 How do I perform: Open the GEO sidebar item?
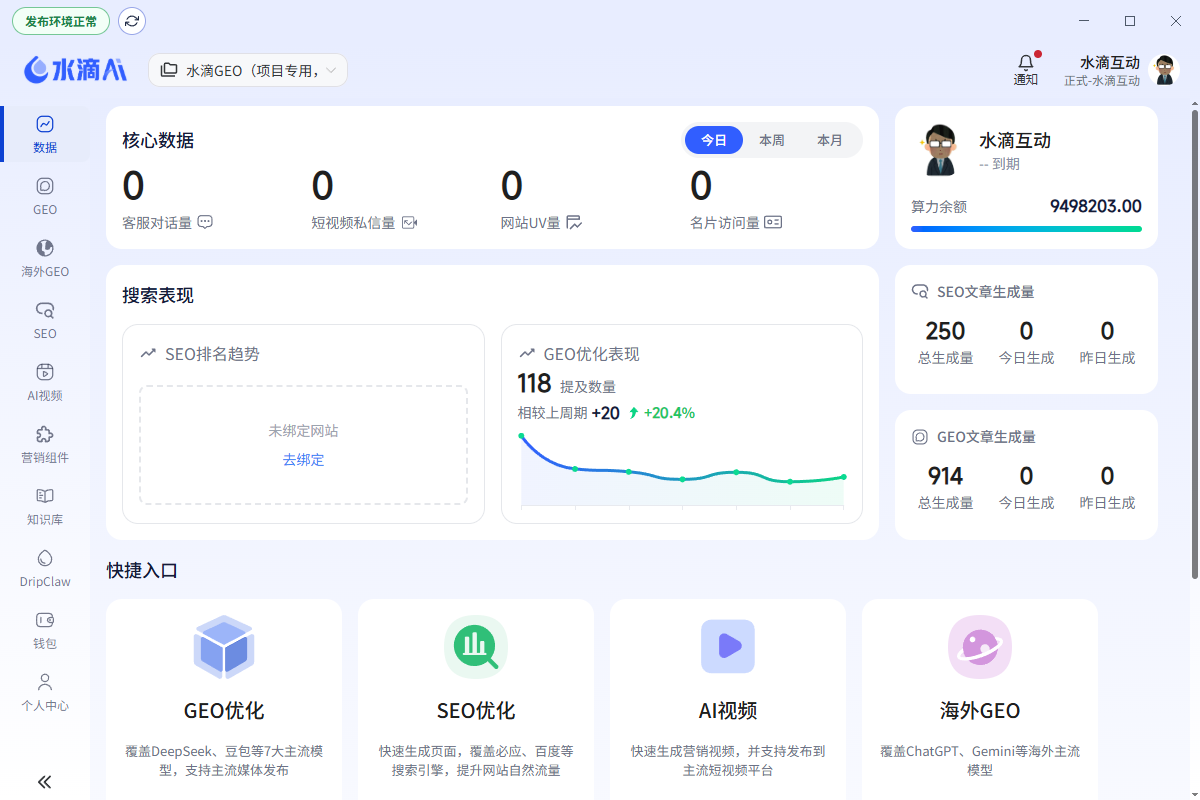point(45,196)
